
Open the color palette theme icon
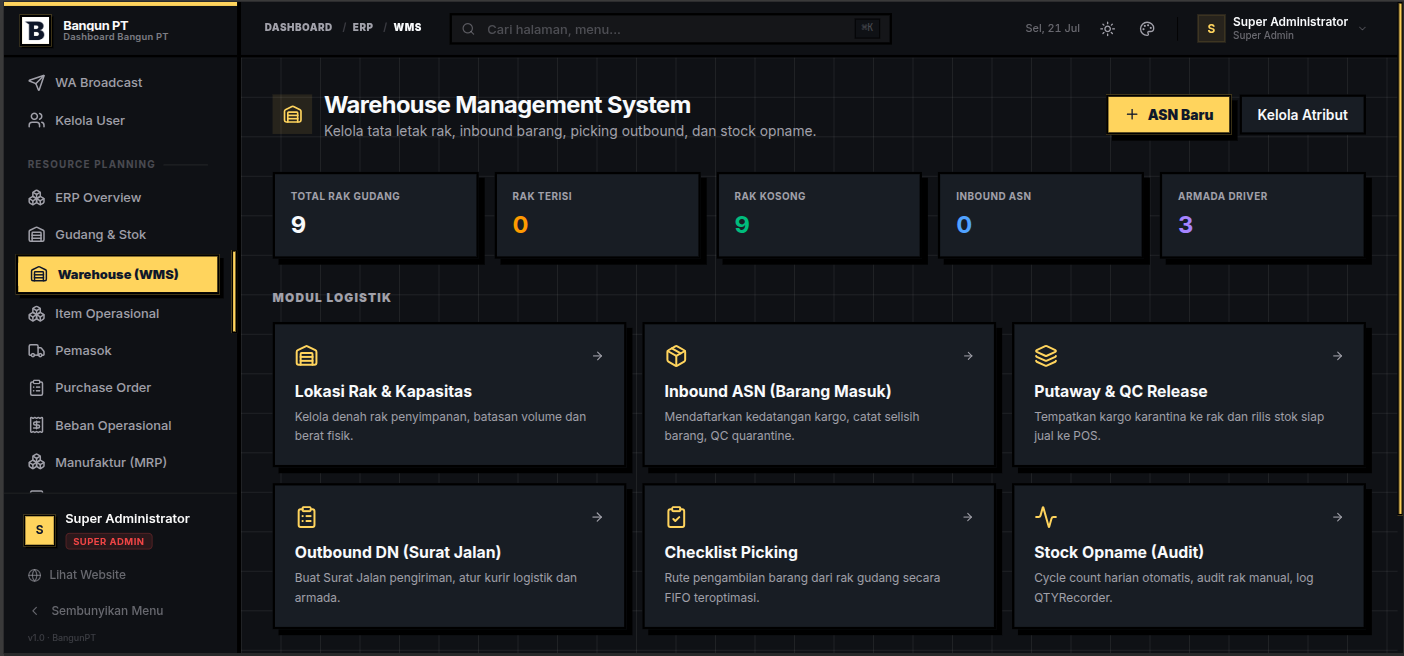pos(1147,29)
